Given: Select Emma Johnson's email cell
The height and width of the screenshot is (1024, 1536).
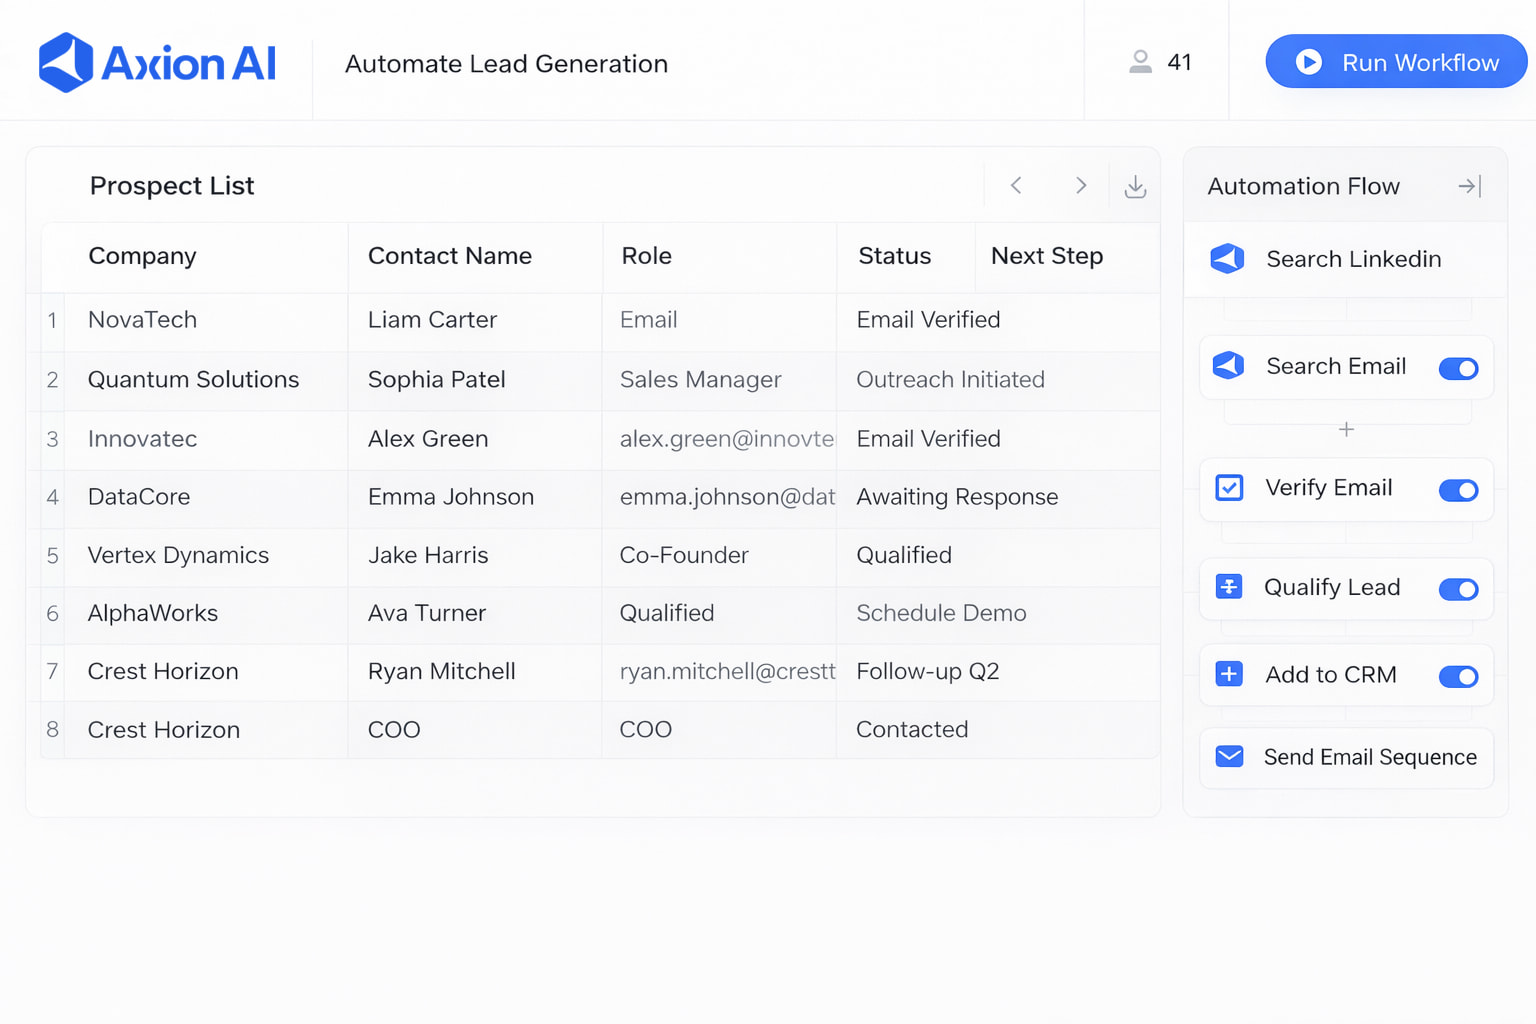Looking at the screenshot, I should tap(718, 497).
